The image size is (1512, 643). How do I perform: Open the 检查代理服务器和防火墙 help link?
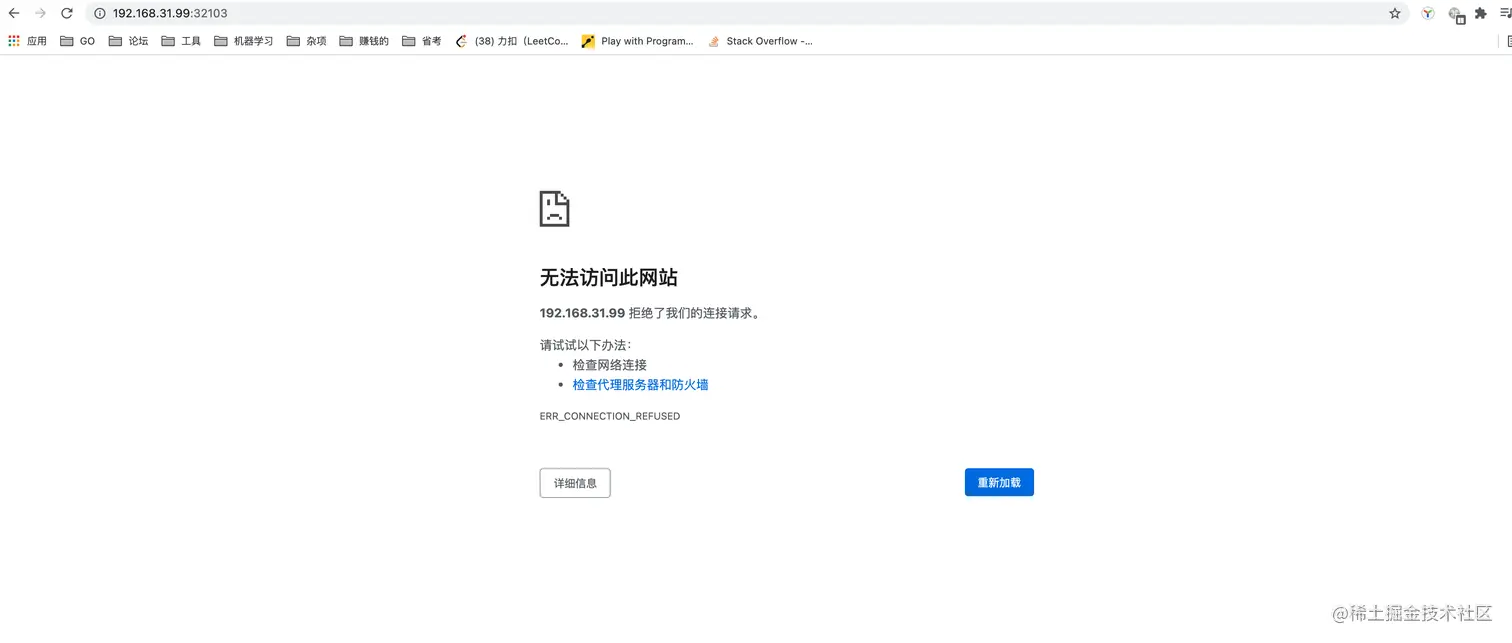point(640,384)
